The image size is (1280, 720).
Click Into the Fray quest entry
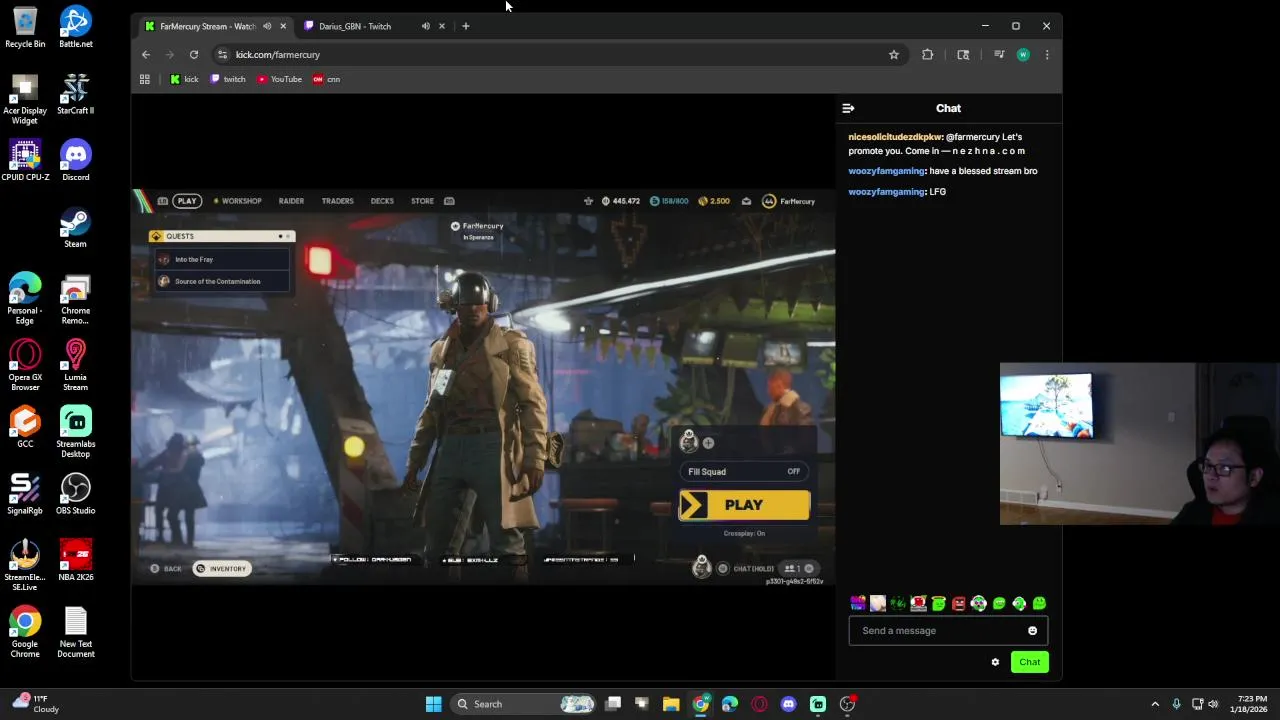pos(222,260)
